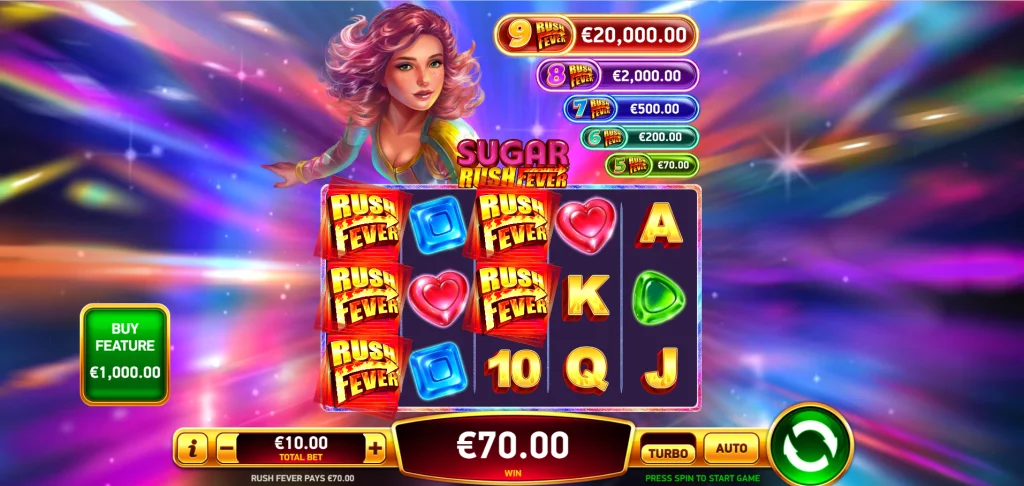
Task: Select the 9 Rush Fever €20,000.00 prize
Action: (596, 35)
